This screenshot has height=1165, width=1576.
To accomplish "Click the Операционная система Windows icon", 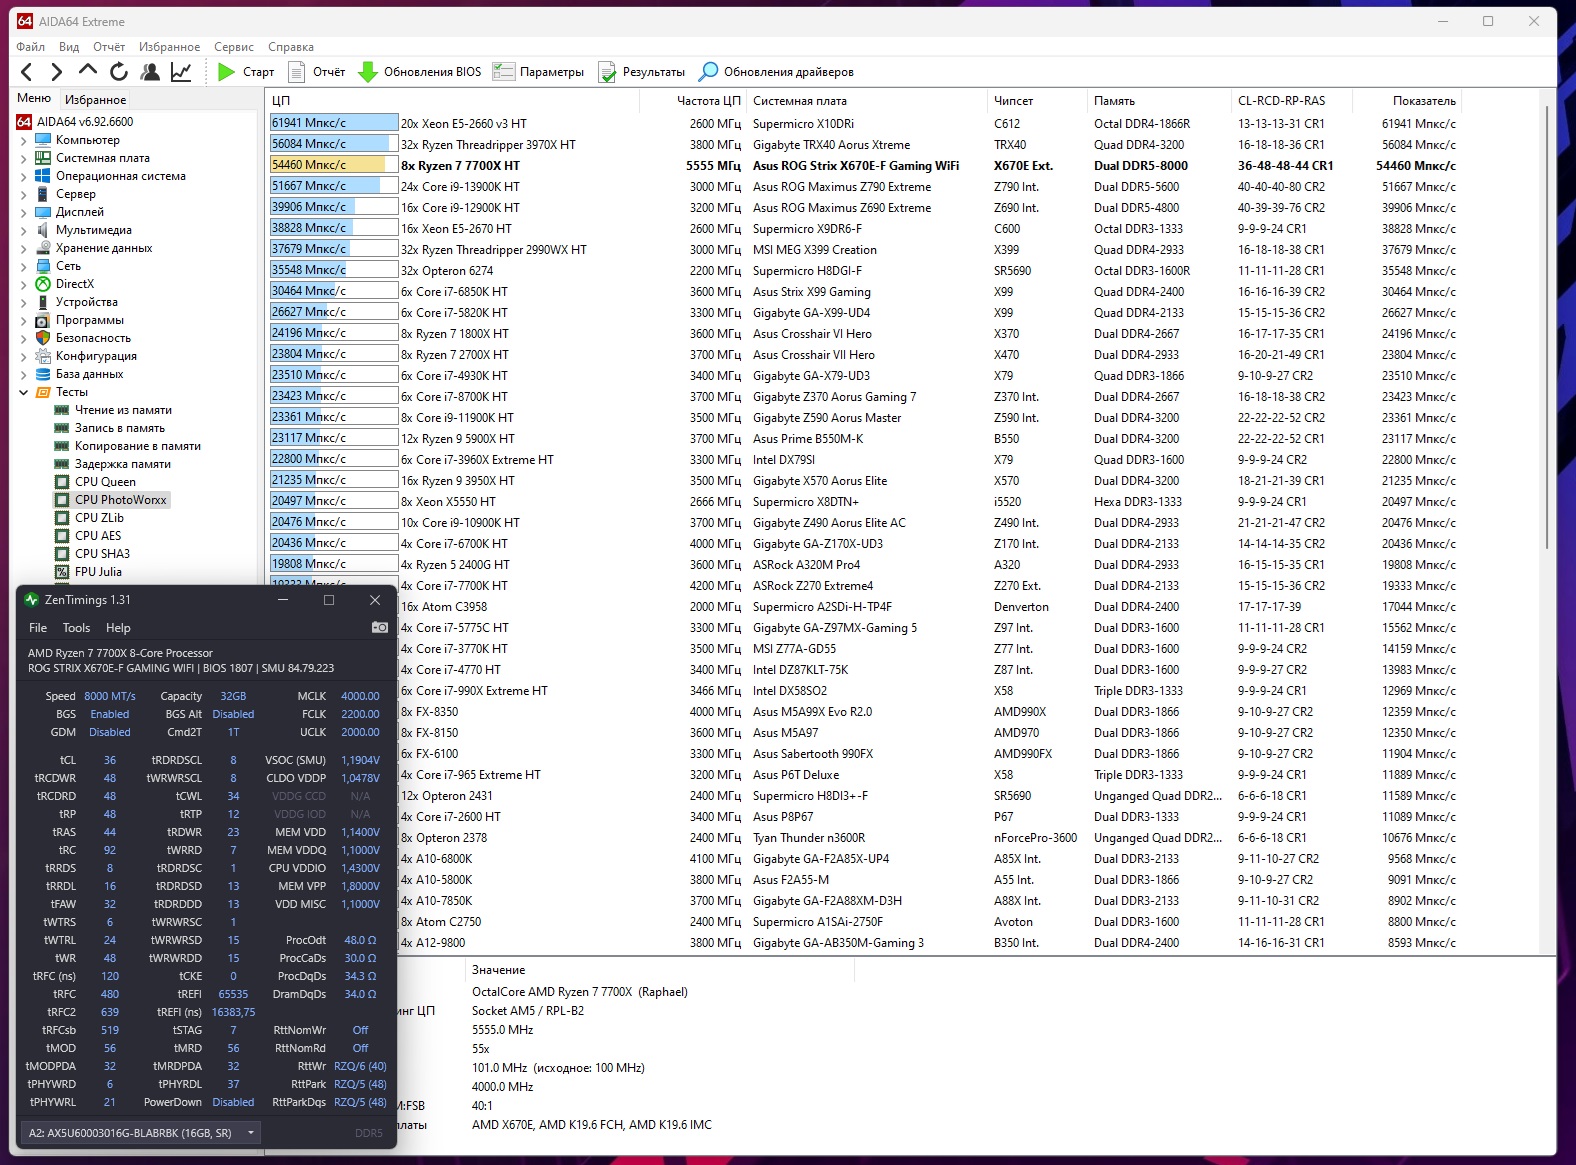I will [x=43, y=176].
